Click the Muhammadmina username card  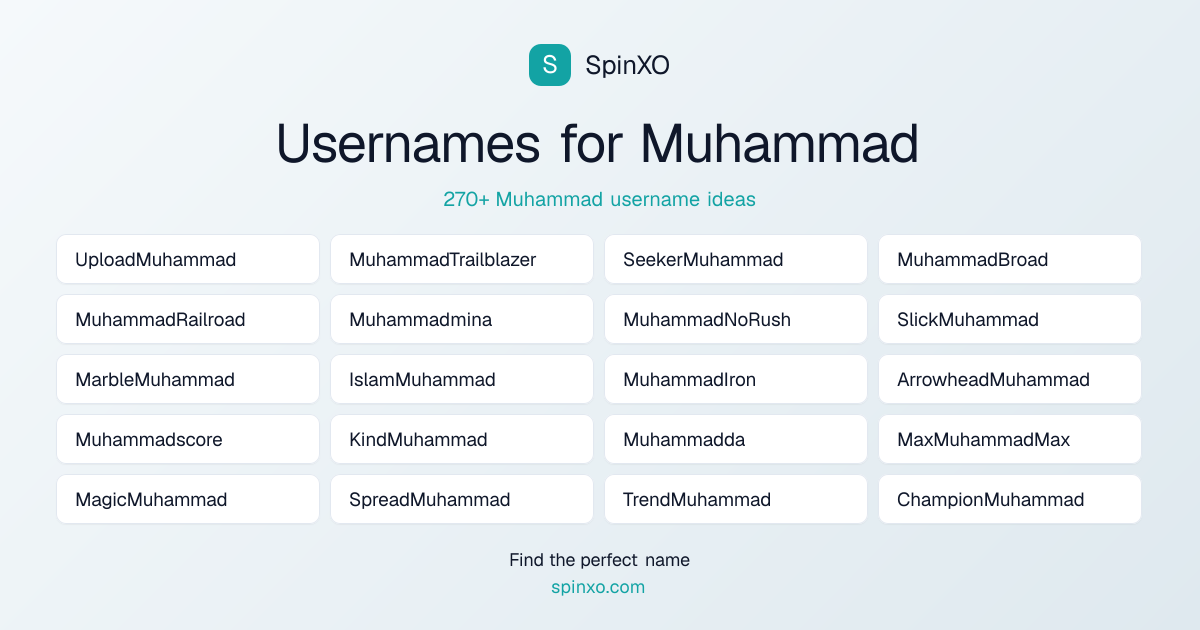[462, 319]
